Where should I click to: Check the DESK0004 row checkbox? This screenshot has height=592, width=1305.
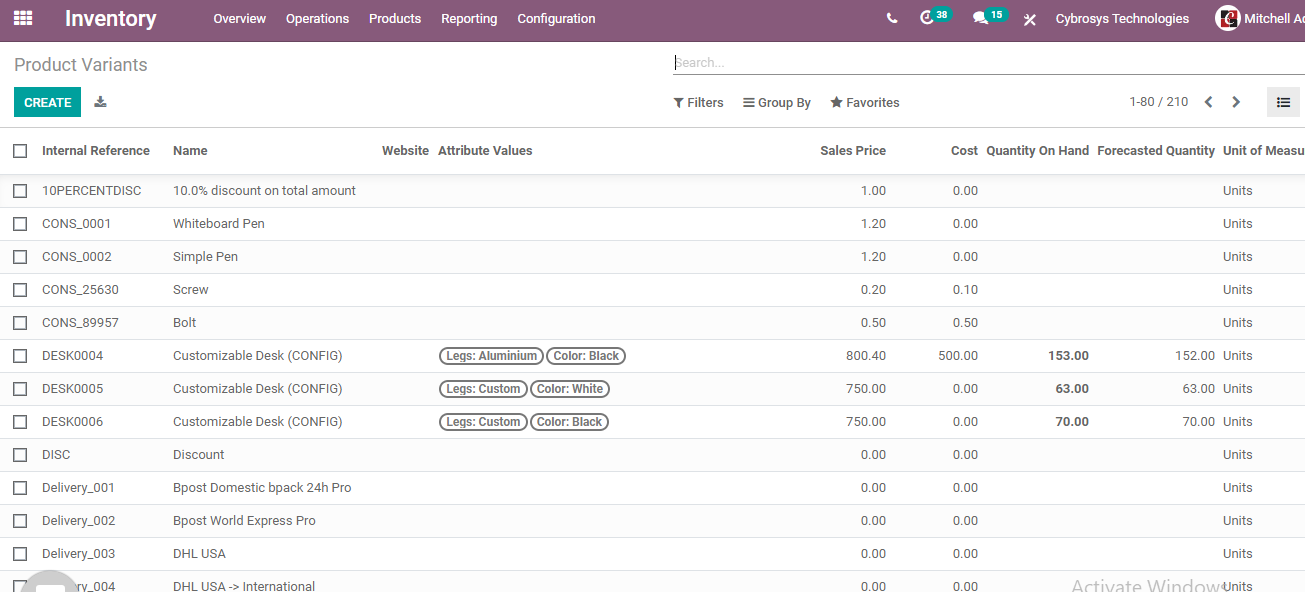(x=20, y=356)
